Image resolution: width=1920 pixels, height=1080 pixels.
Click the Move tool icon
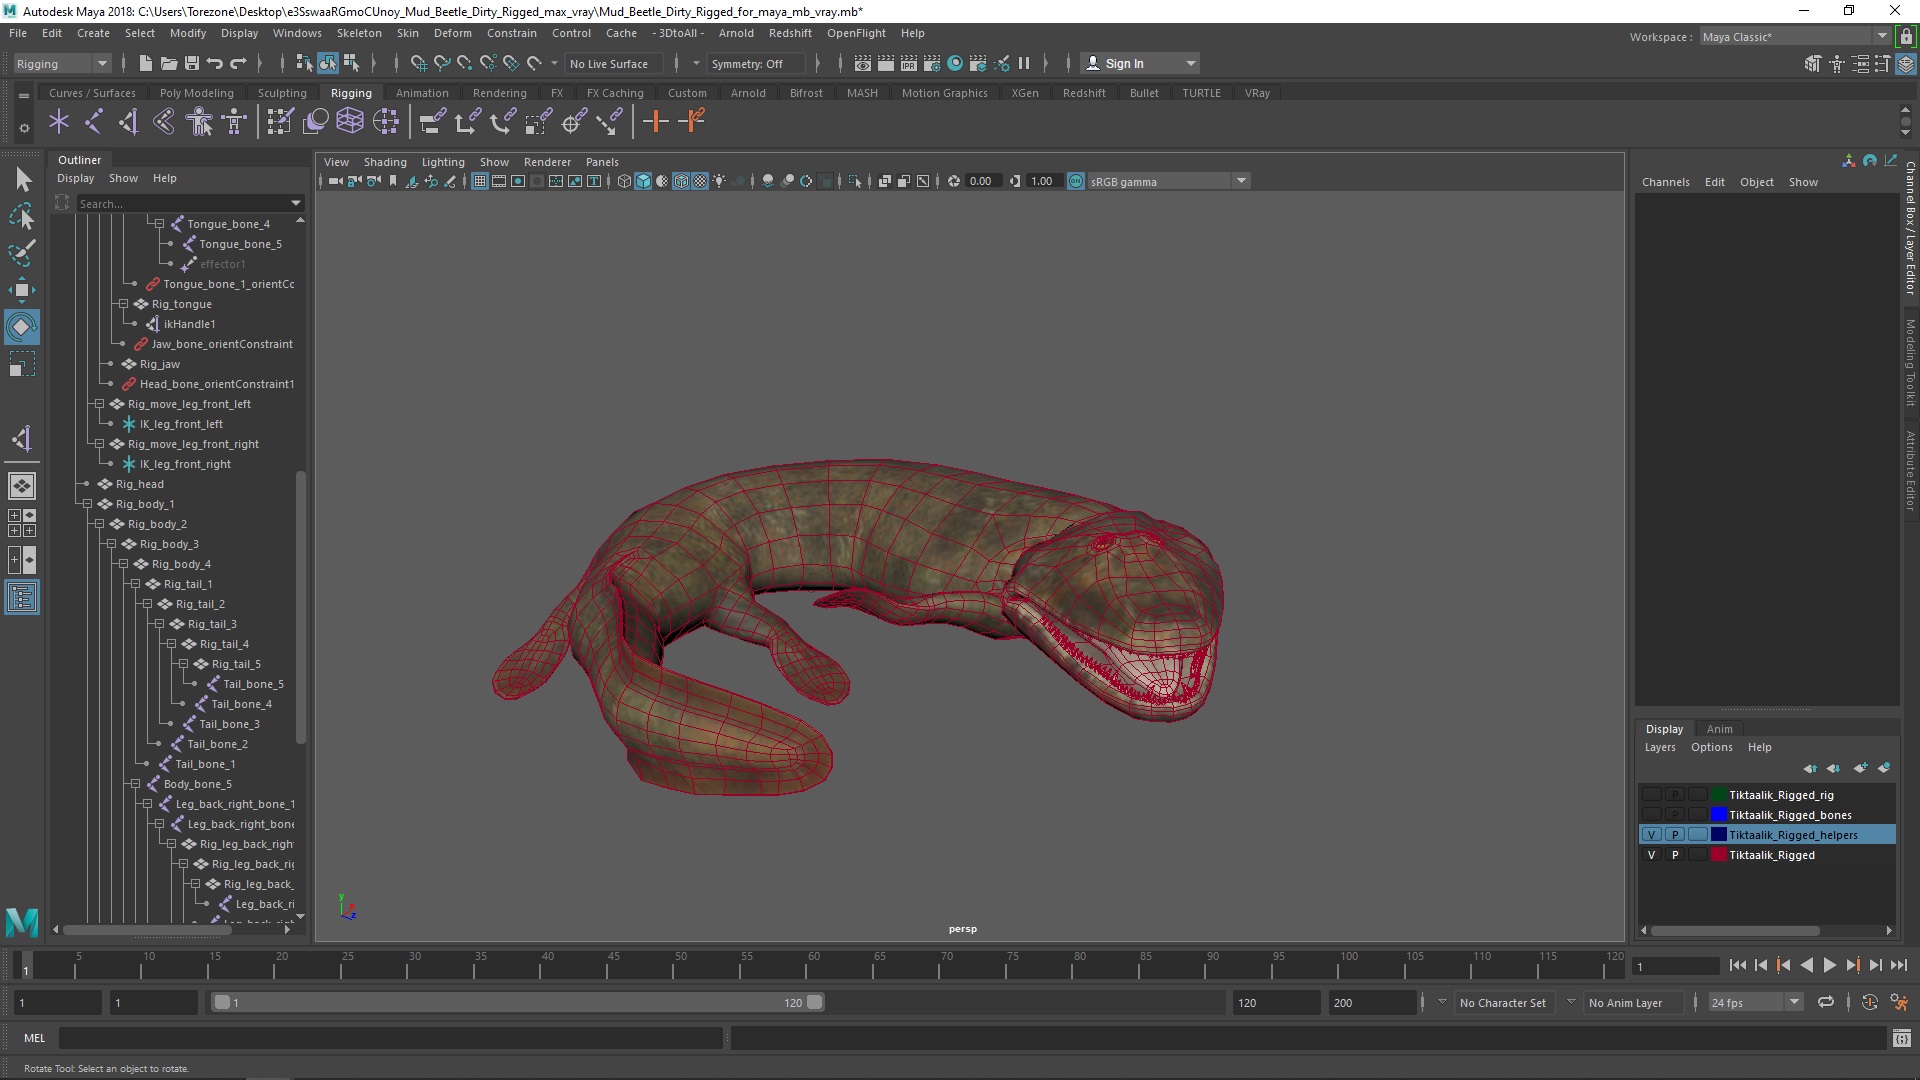pyautogui.click(x=22, y=289)
